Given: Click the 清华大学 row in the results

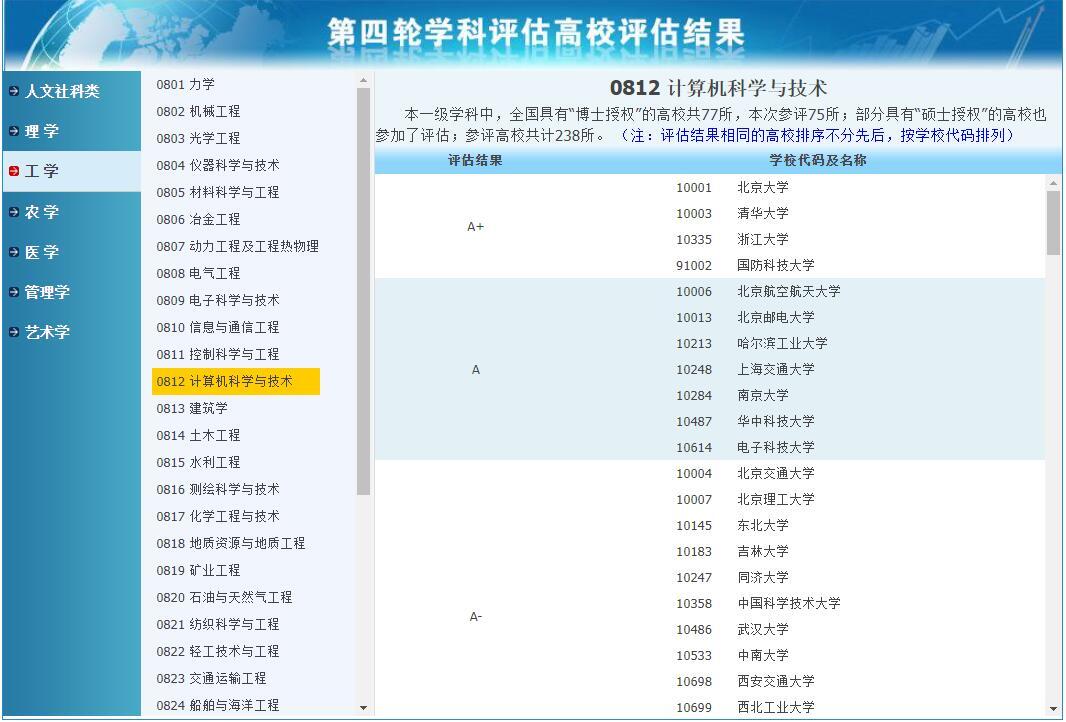Looking at the screenshot, I should coord(762,214).
